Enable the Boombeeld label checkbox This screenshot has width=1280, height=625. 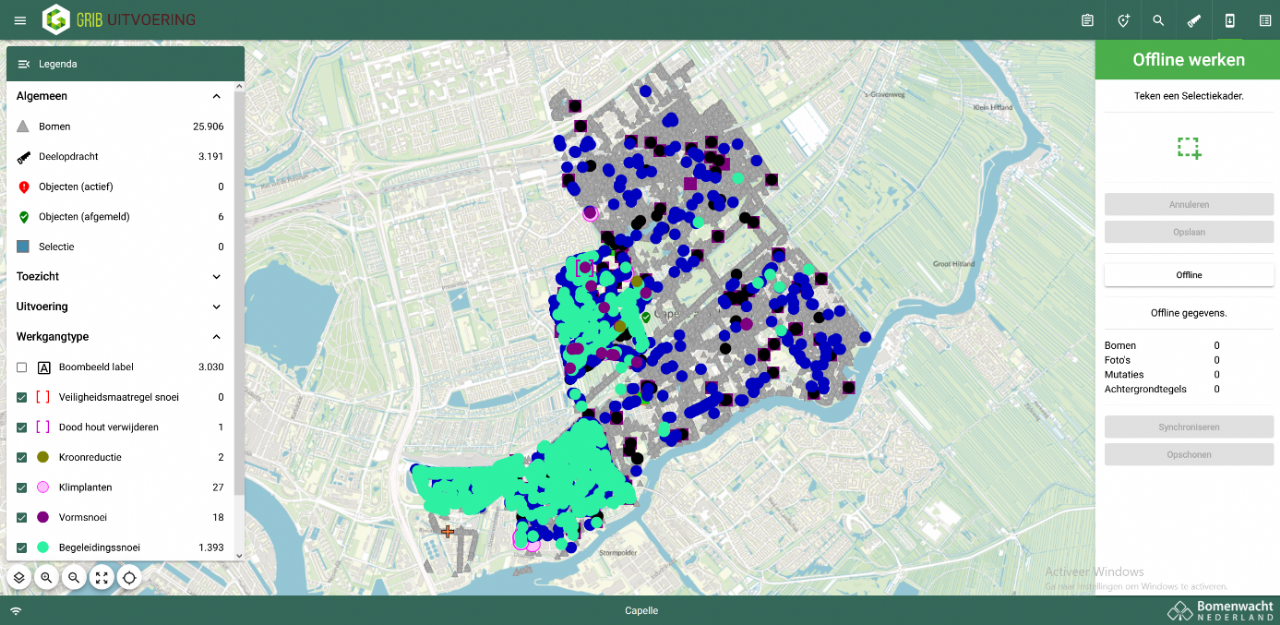22,367
